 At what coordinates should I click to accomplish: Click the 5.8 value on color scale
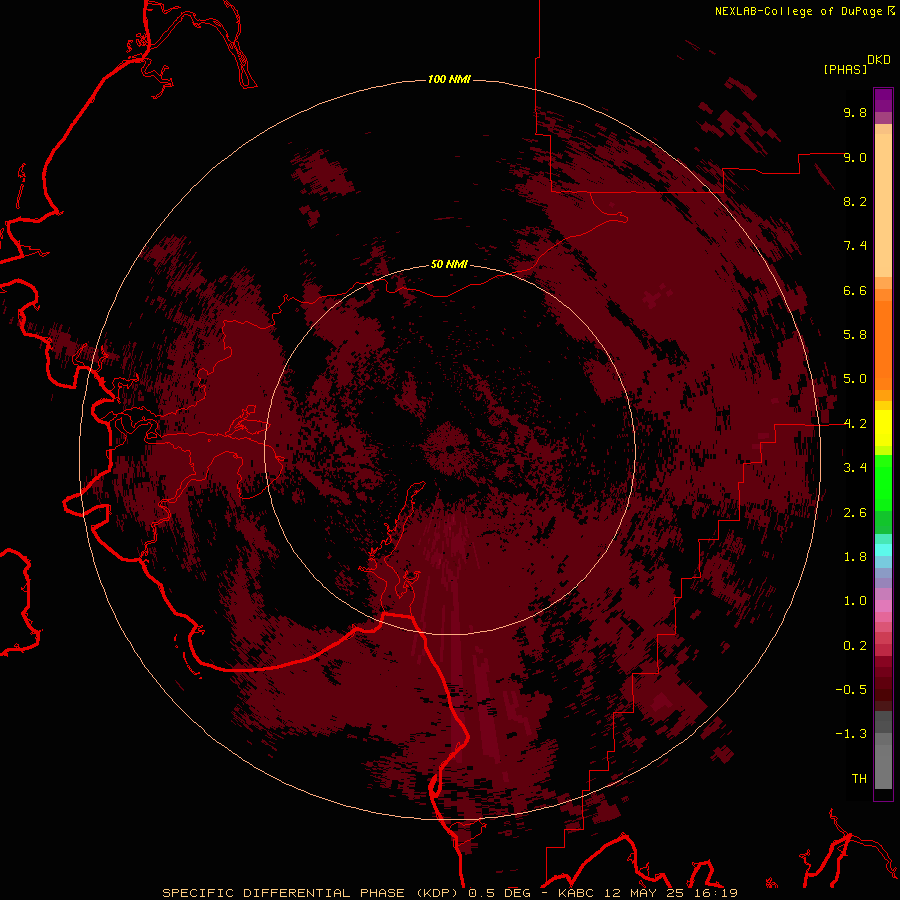[855, 335]
